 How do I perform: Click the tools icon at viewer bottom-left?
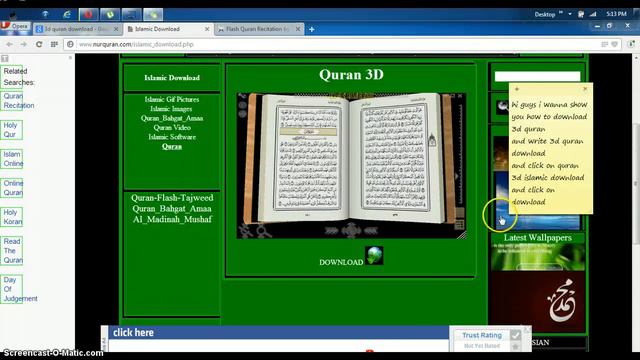point(245,231)
